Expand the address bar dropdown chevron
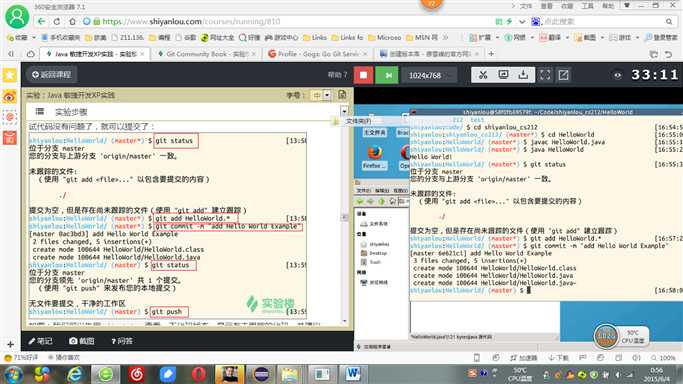Viewport: 683px width, 384px height. coord(522,21)
